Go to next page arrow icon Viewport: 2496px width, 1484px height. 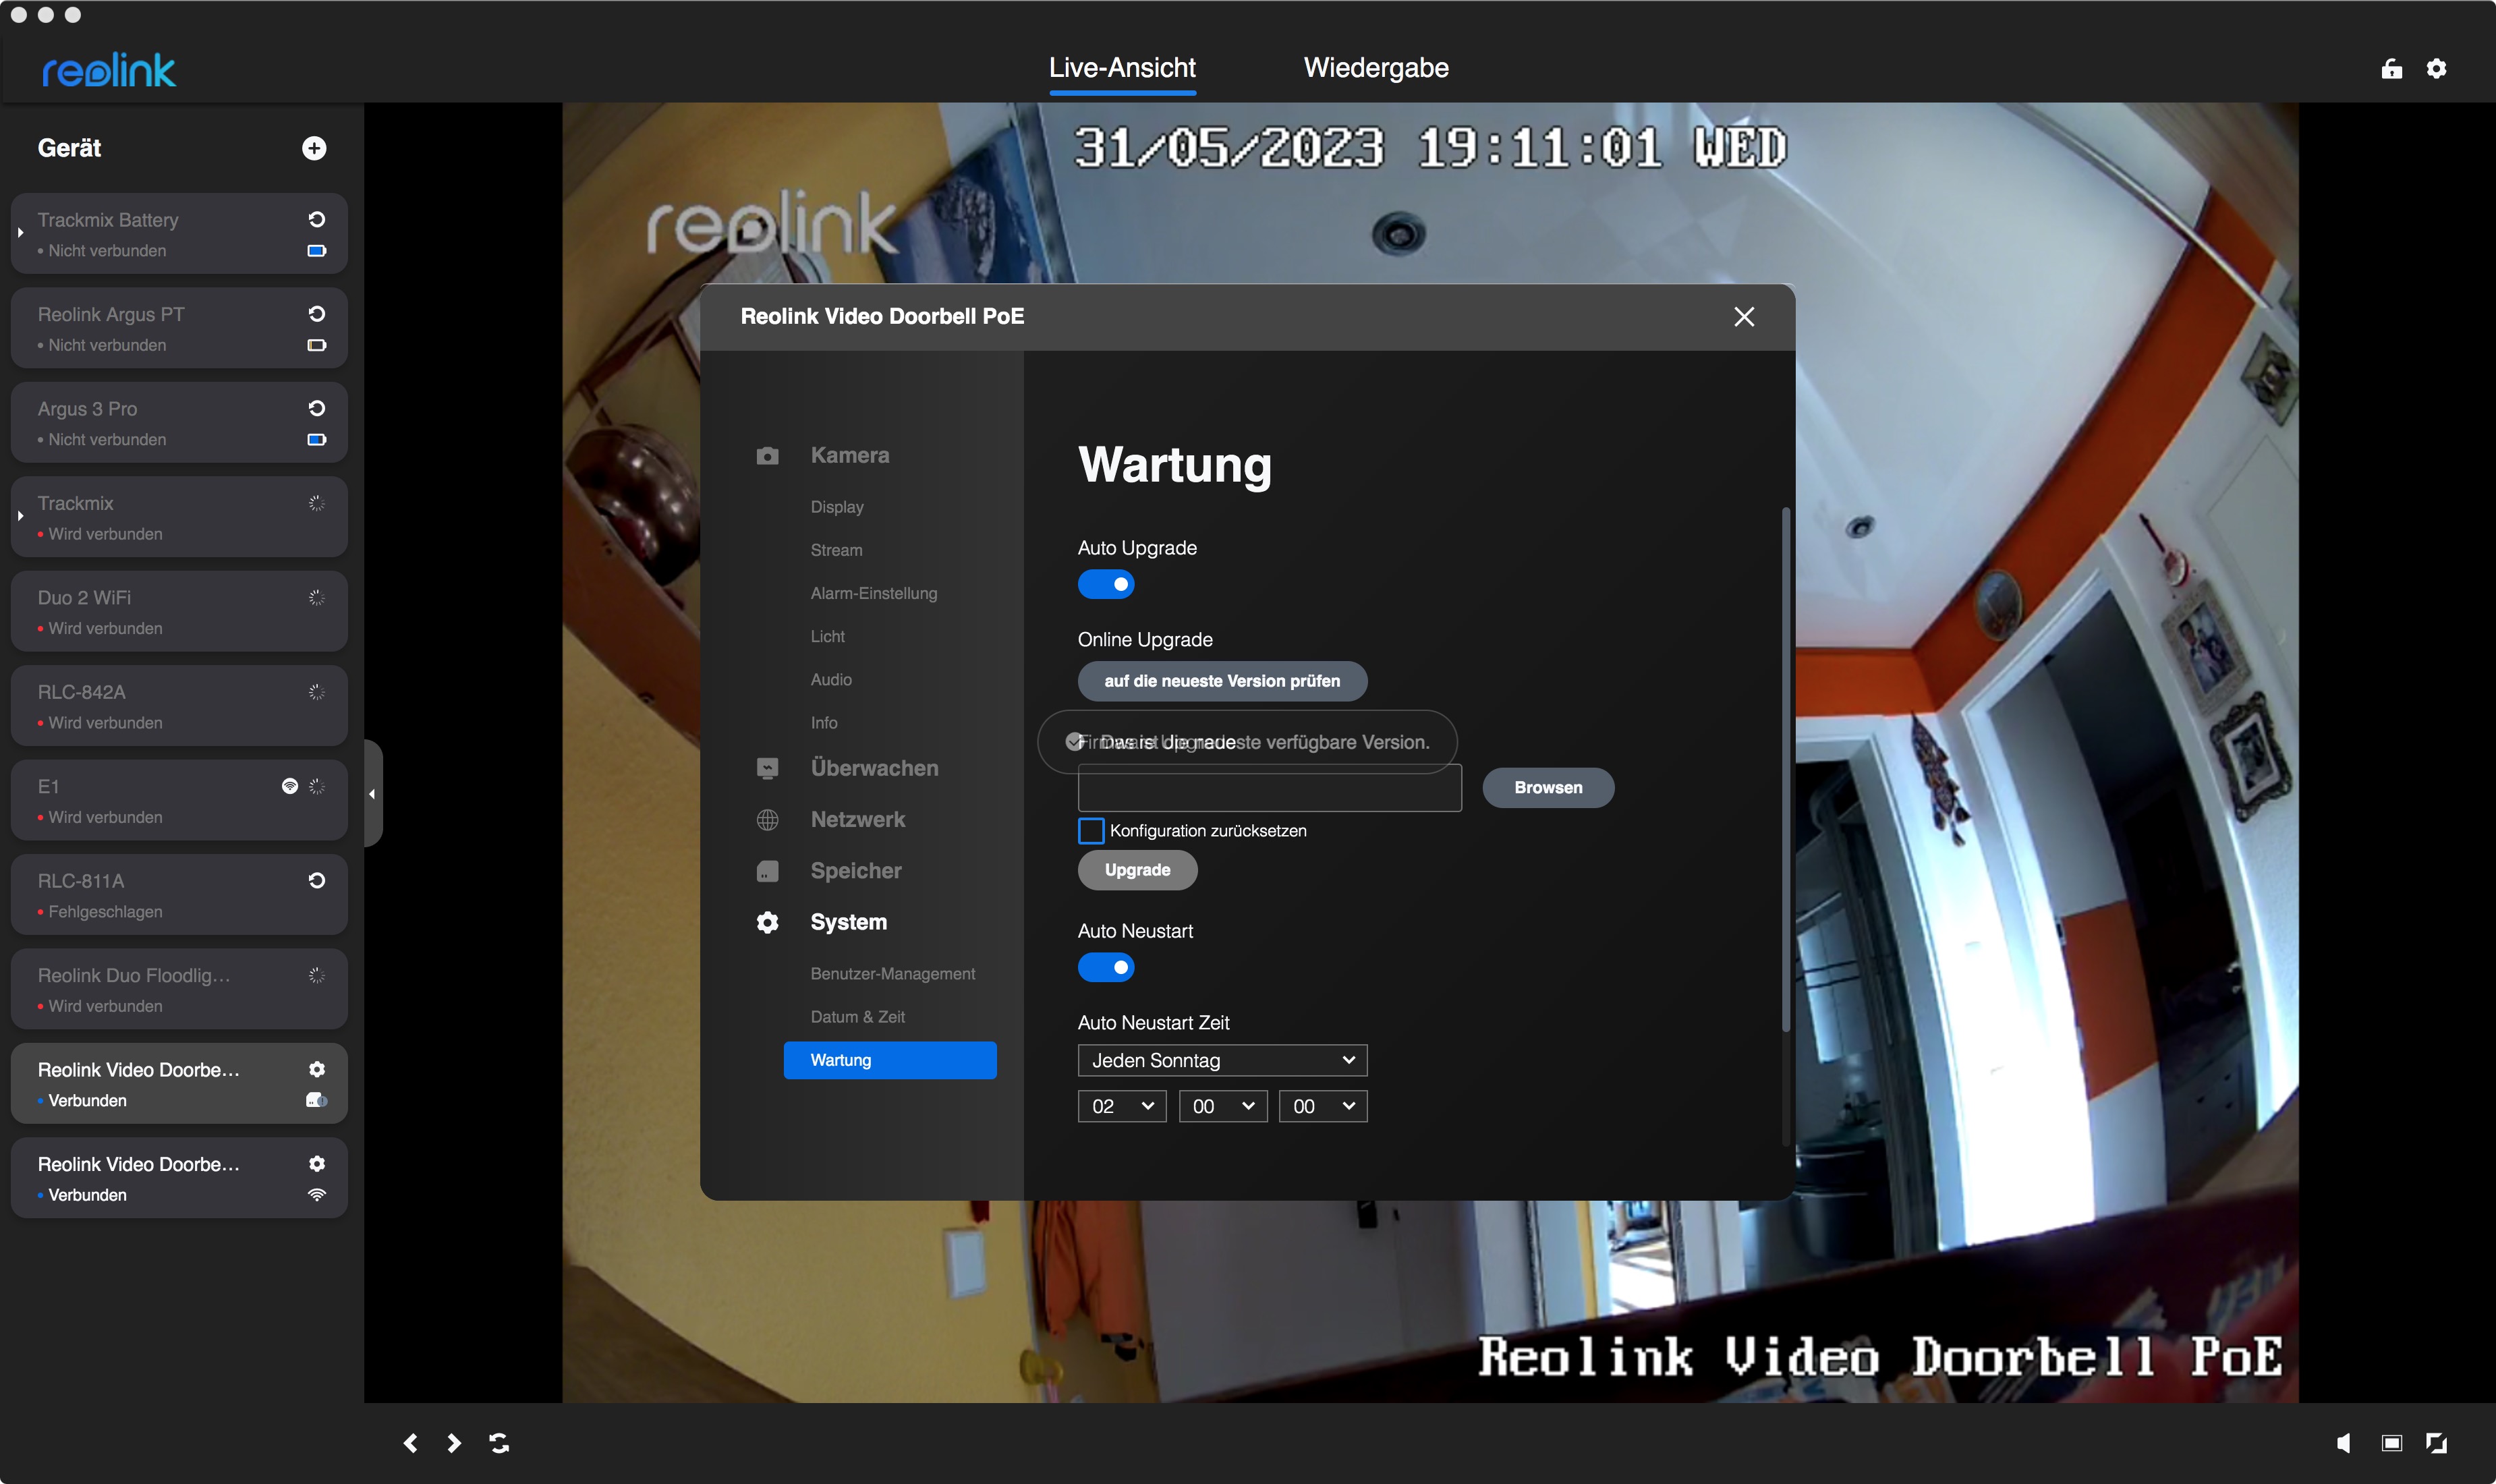click(454, 1442)
